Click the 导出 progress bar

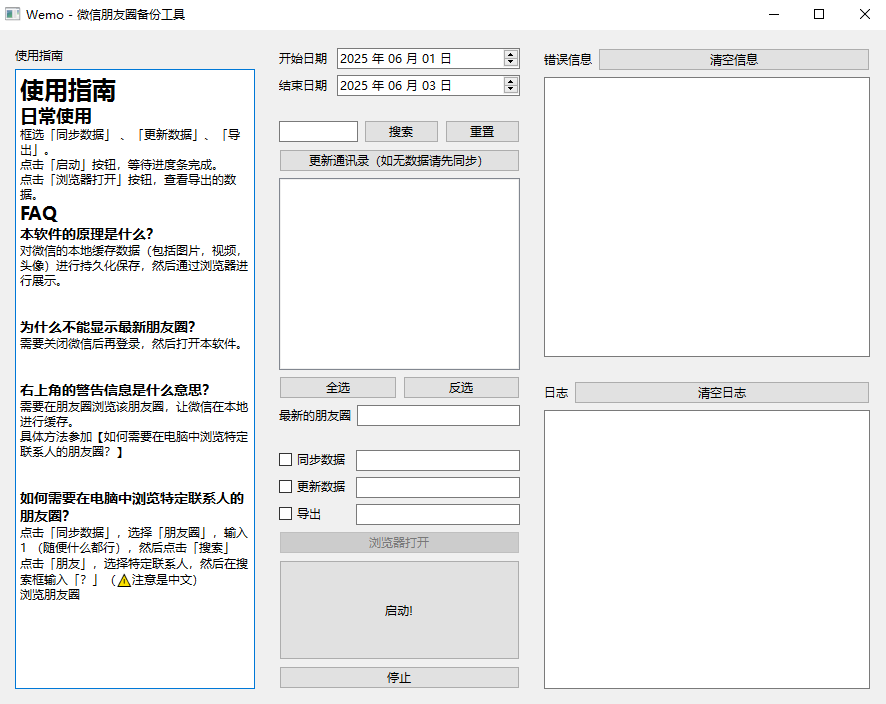coord(438,515)
